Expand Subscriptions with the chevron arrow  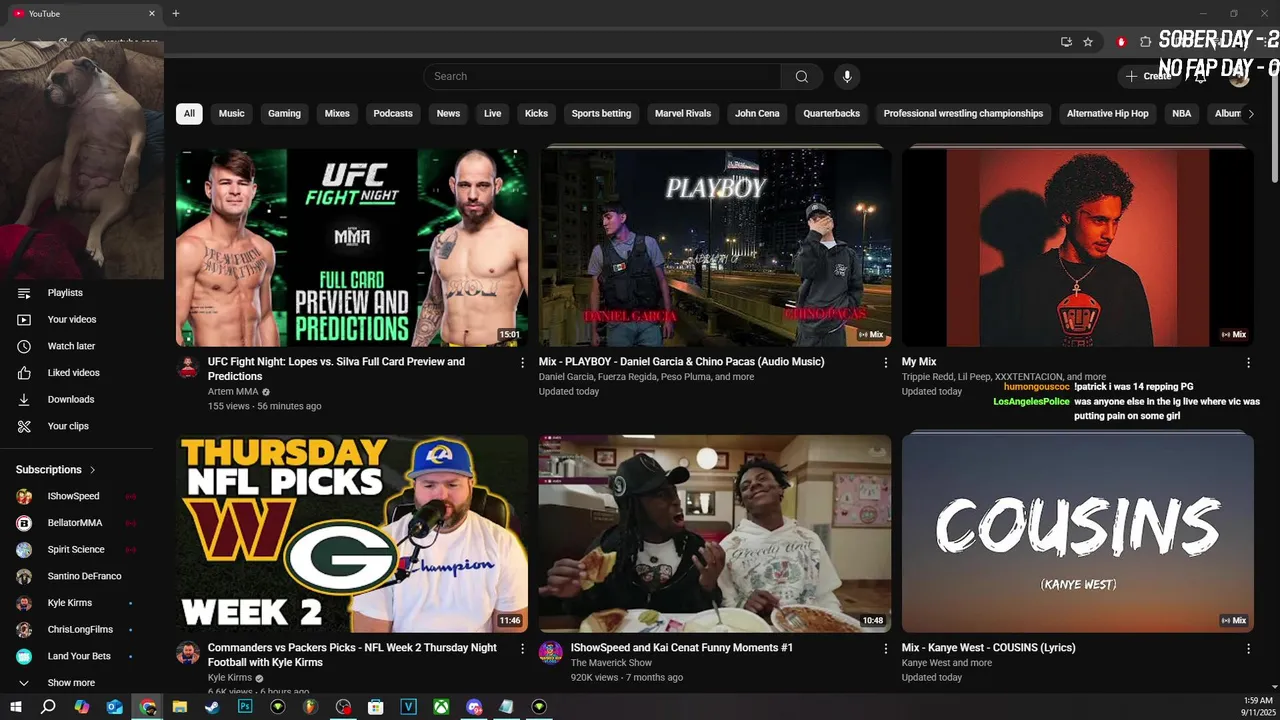(93, 470)
